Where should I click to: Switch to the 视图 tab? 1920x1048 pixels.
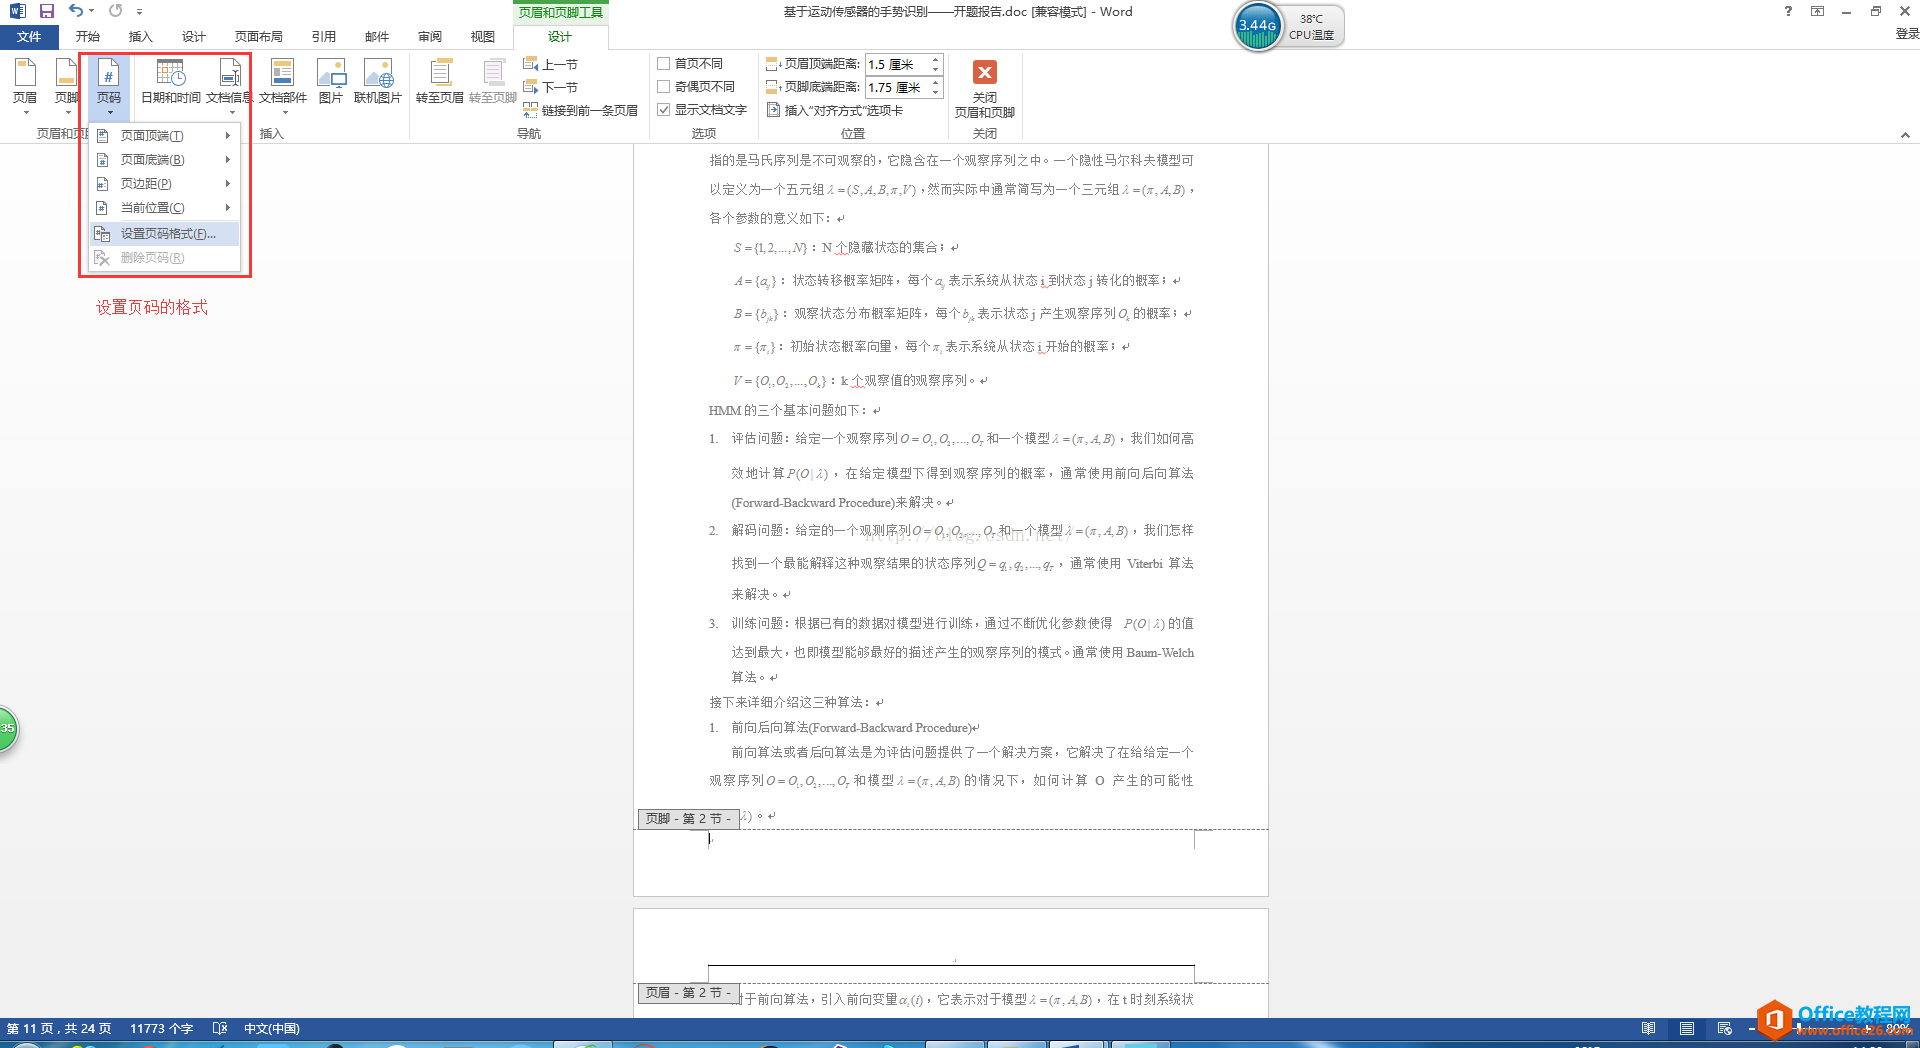(x=483, y=37)
